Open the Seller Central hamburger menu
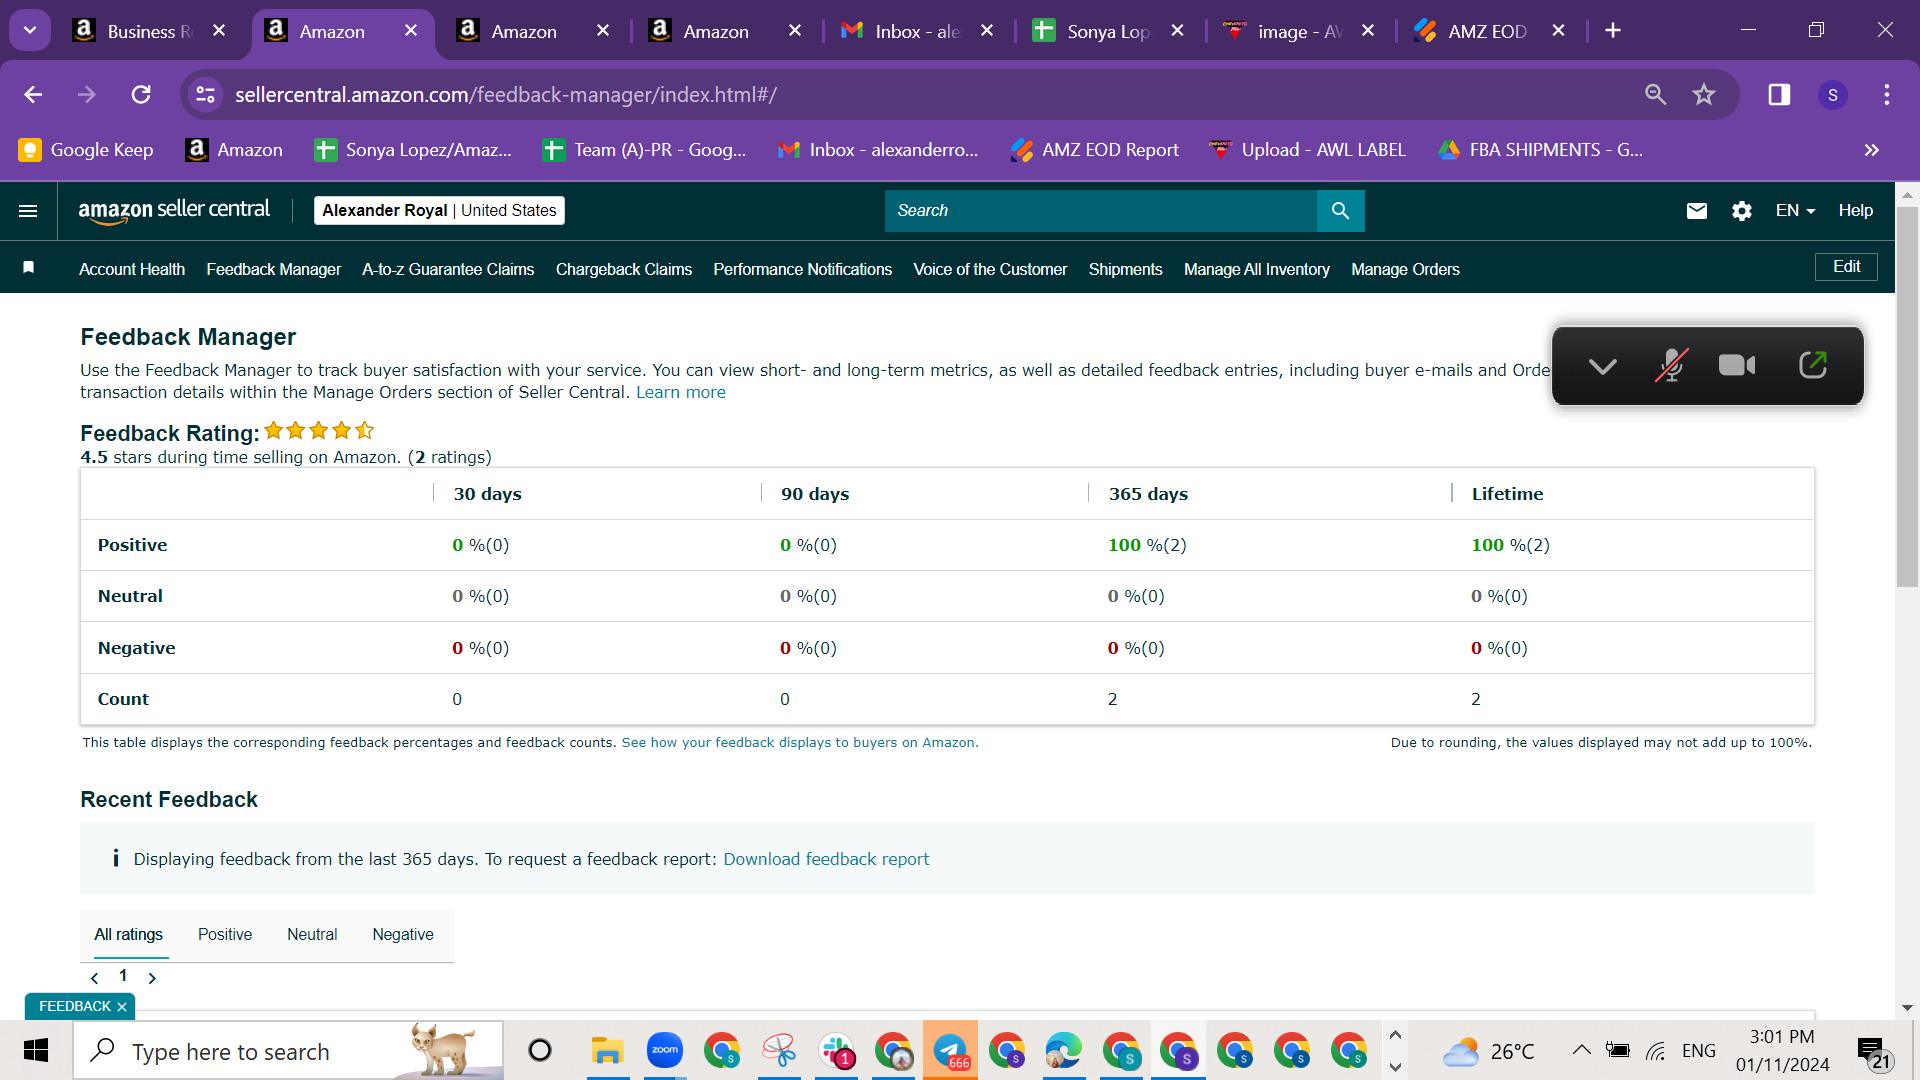1920x1080 pixels. pyautogui.click(x=28, y=211)
